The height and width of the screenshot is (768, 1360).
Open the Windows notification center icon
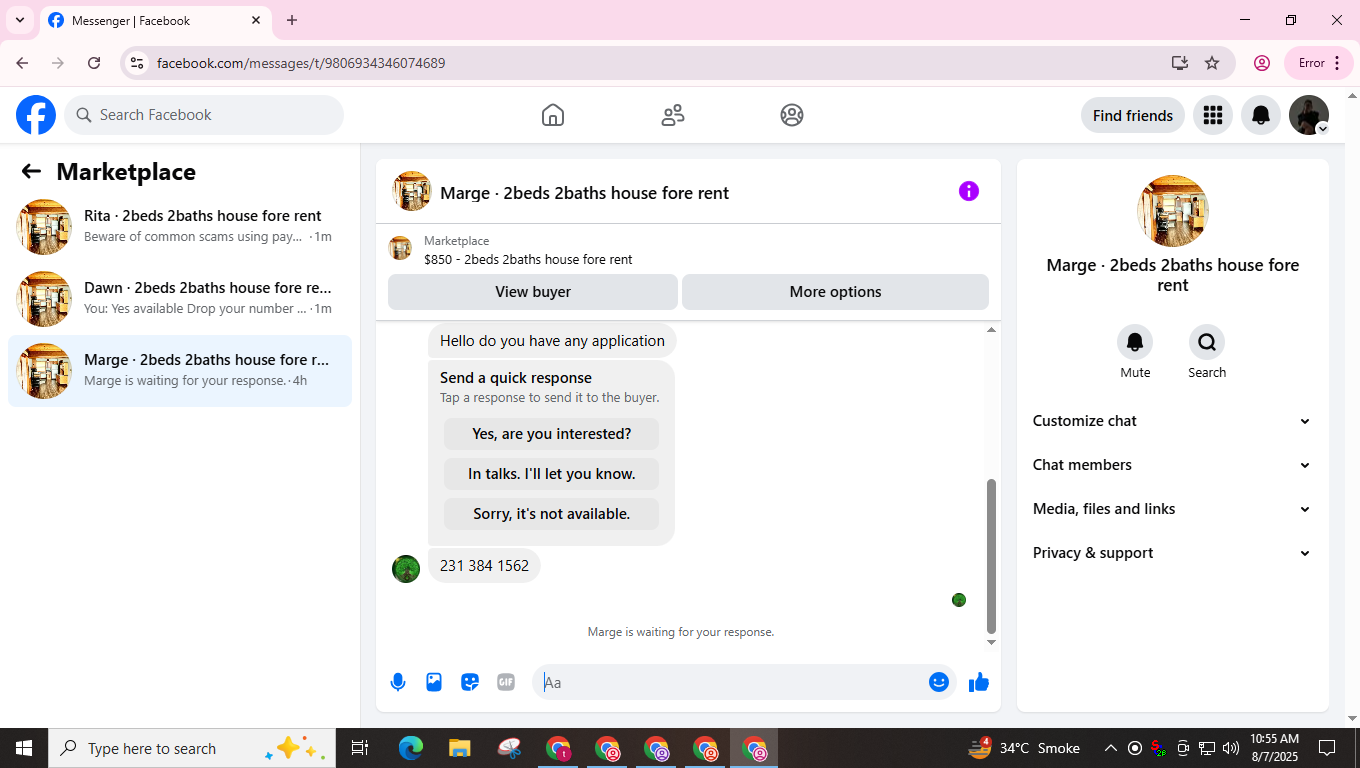click(x=1327, y=748)
